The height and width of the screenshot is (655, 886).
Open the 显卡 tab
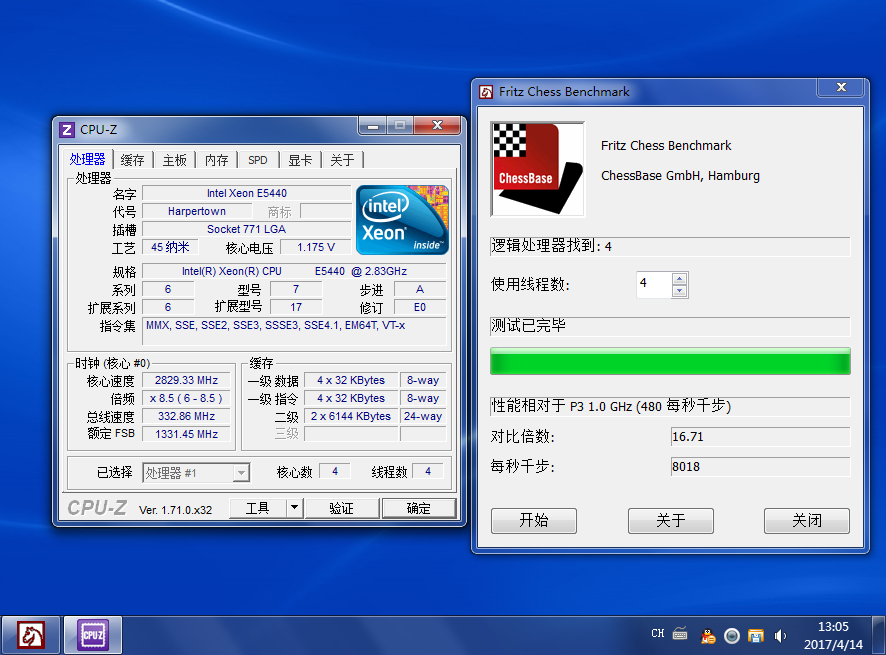click(300, 161)
